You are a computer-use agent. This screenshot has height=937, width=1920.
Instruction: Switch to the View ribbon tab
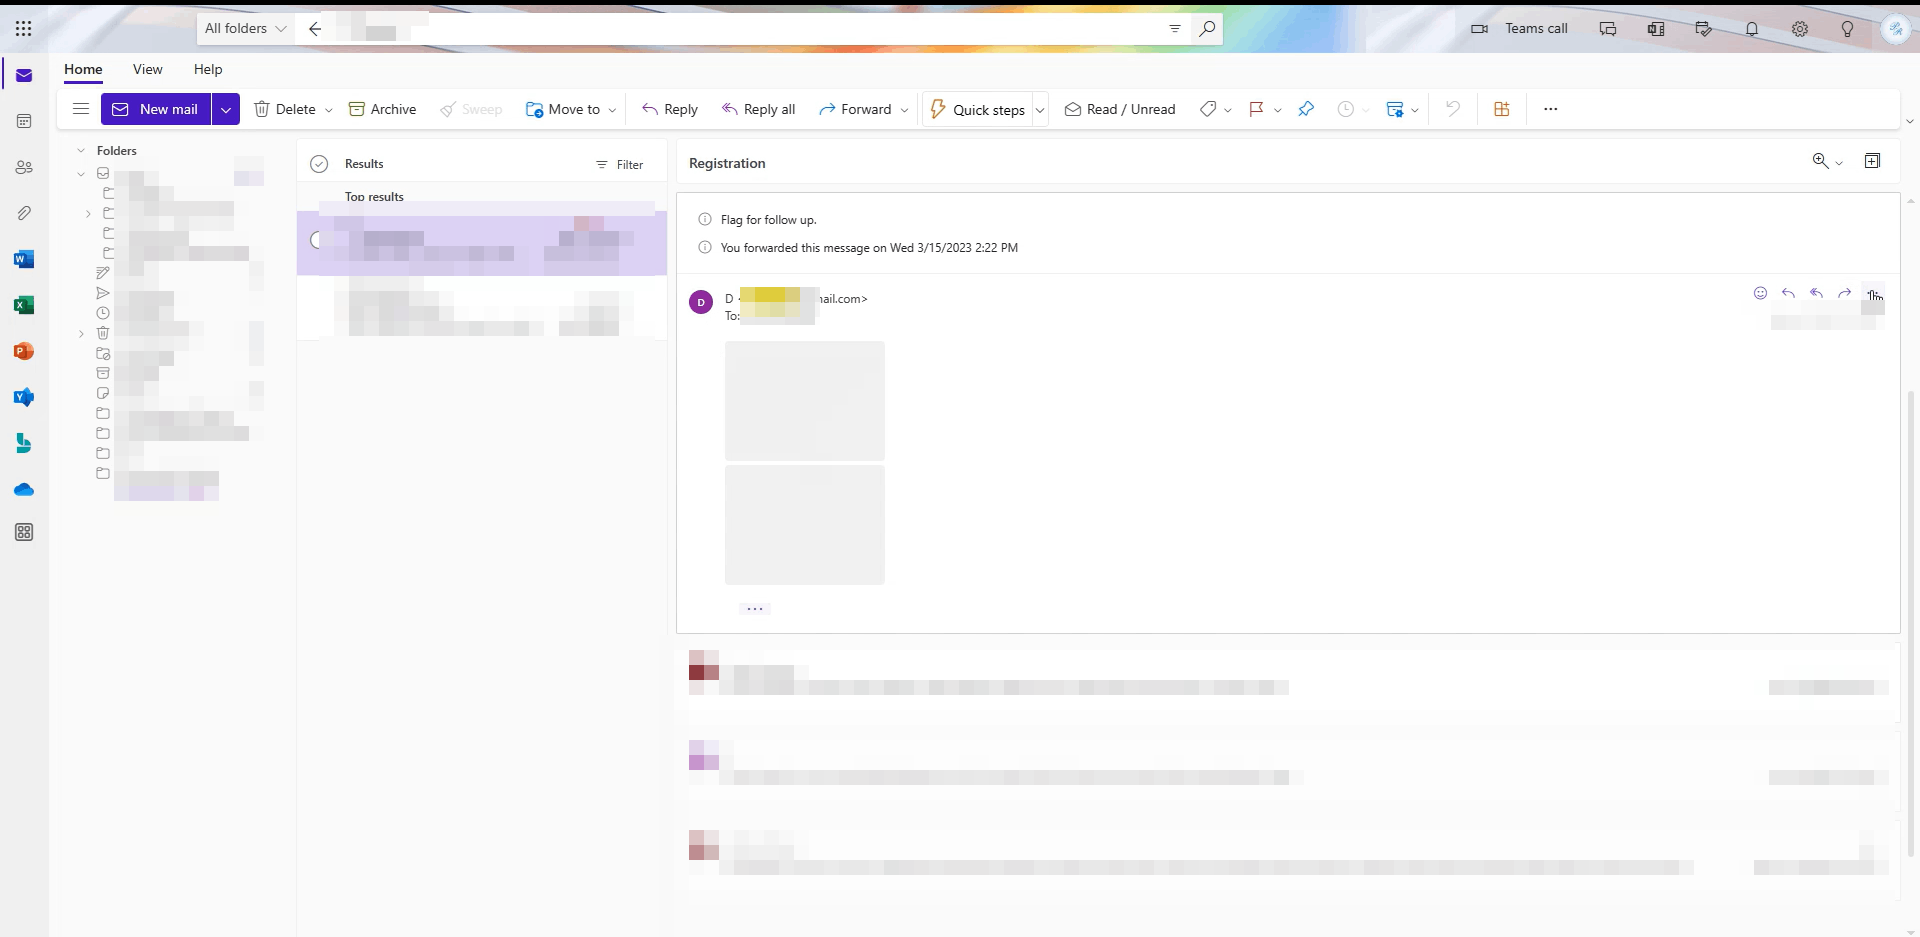click(x=147, y=69)
